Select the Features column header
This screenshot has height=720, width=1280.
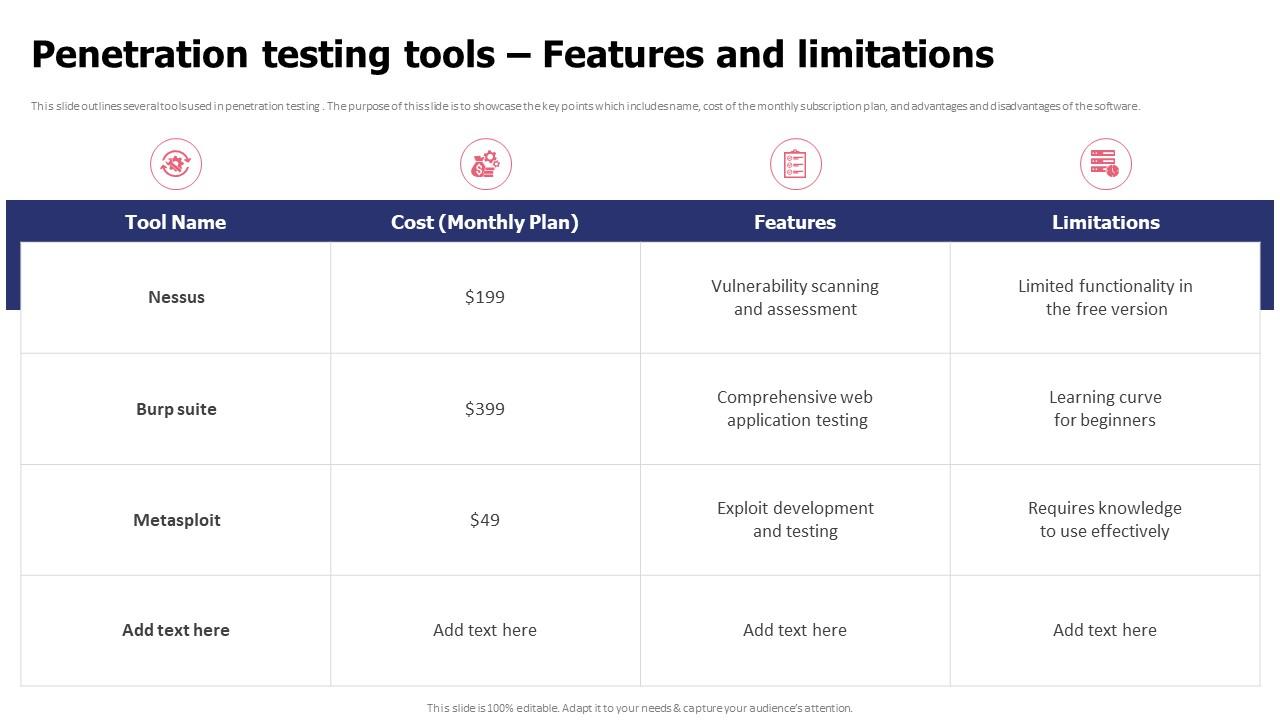pos(795,222)
